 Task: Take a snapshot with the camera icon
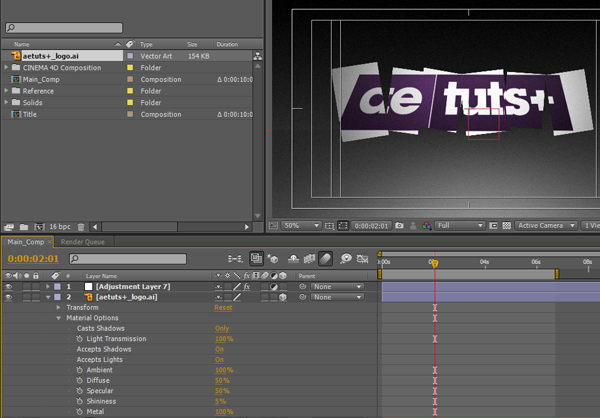tap(399, 225)
